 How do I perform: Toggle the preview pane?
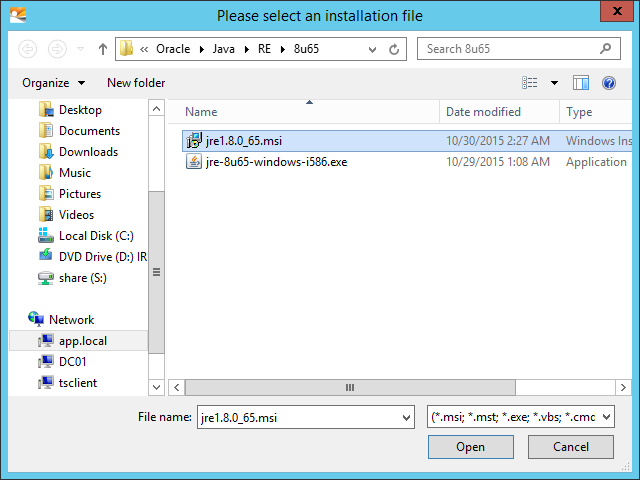point(580,83)
